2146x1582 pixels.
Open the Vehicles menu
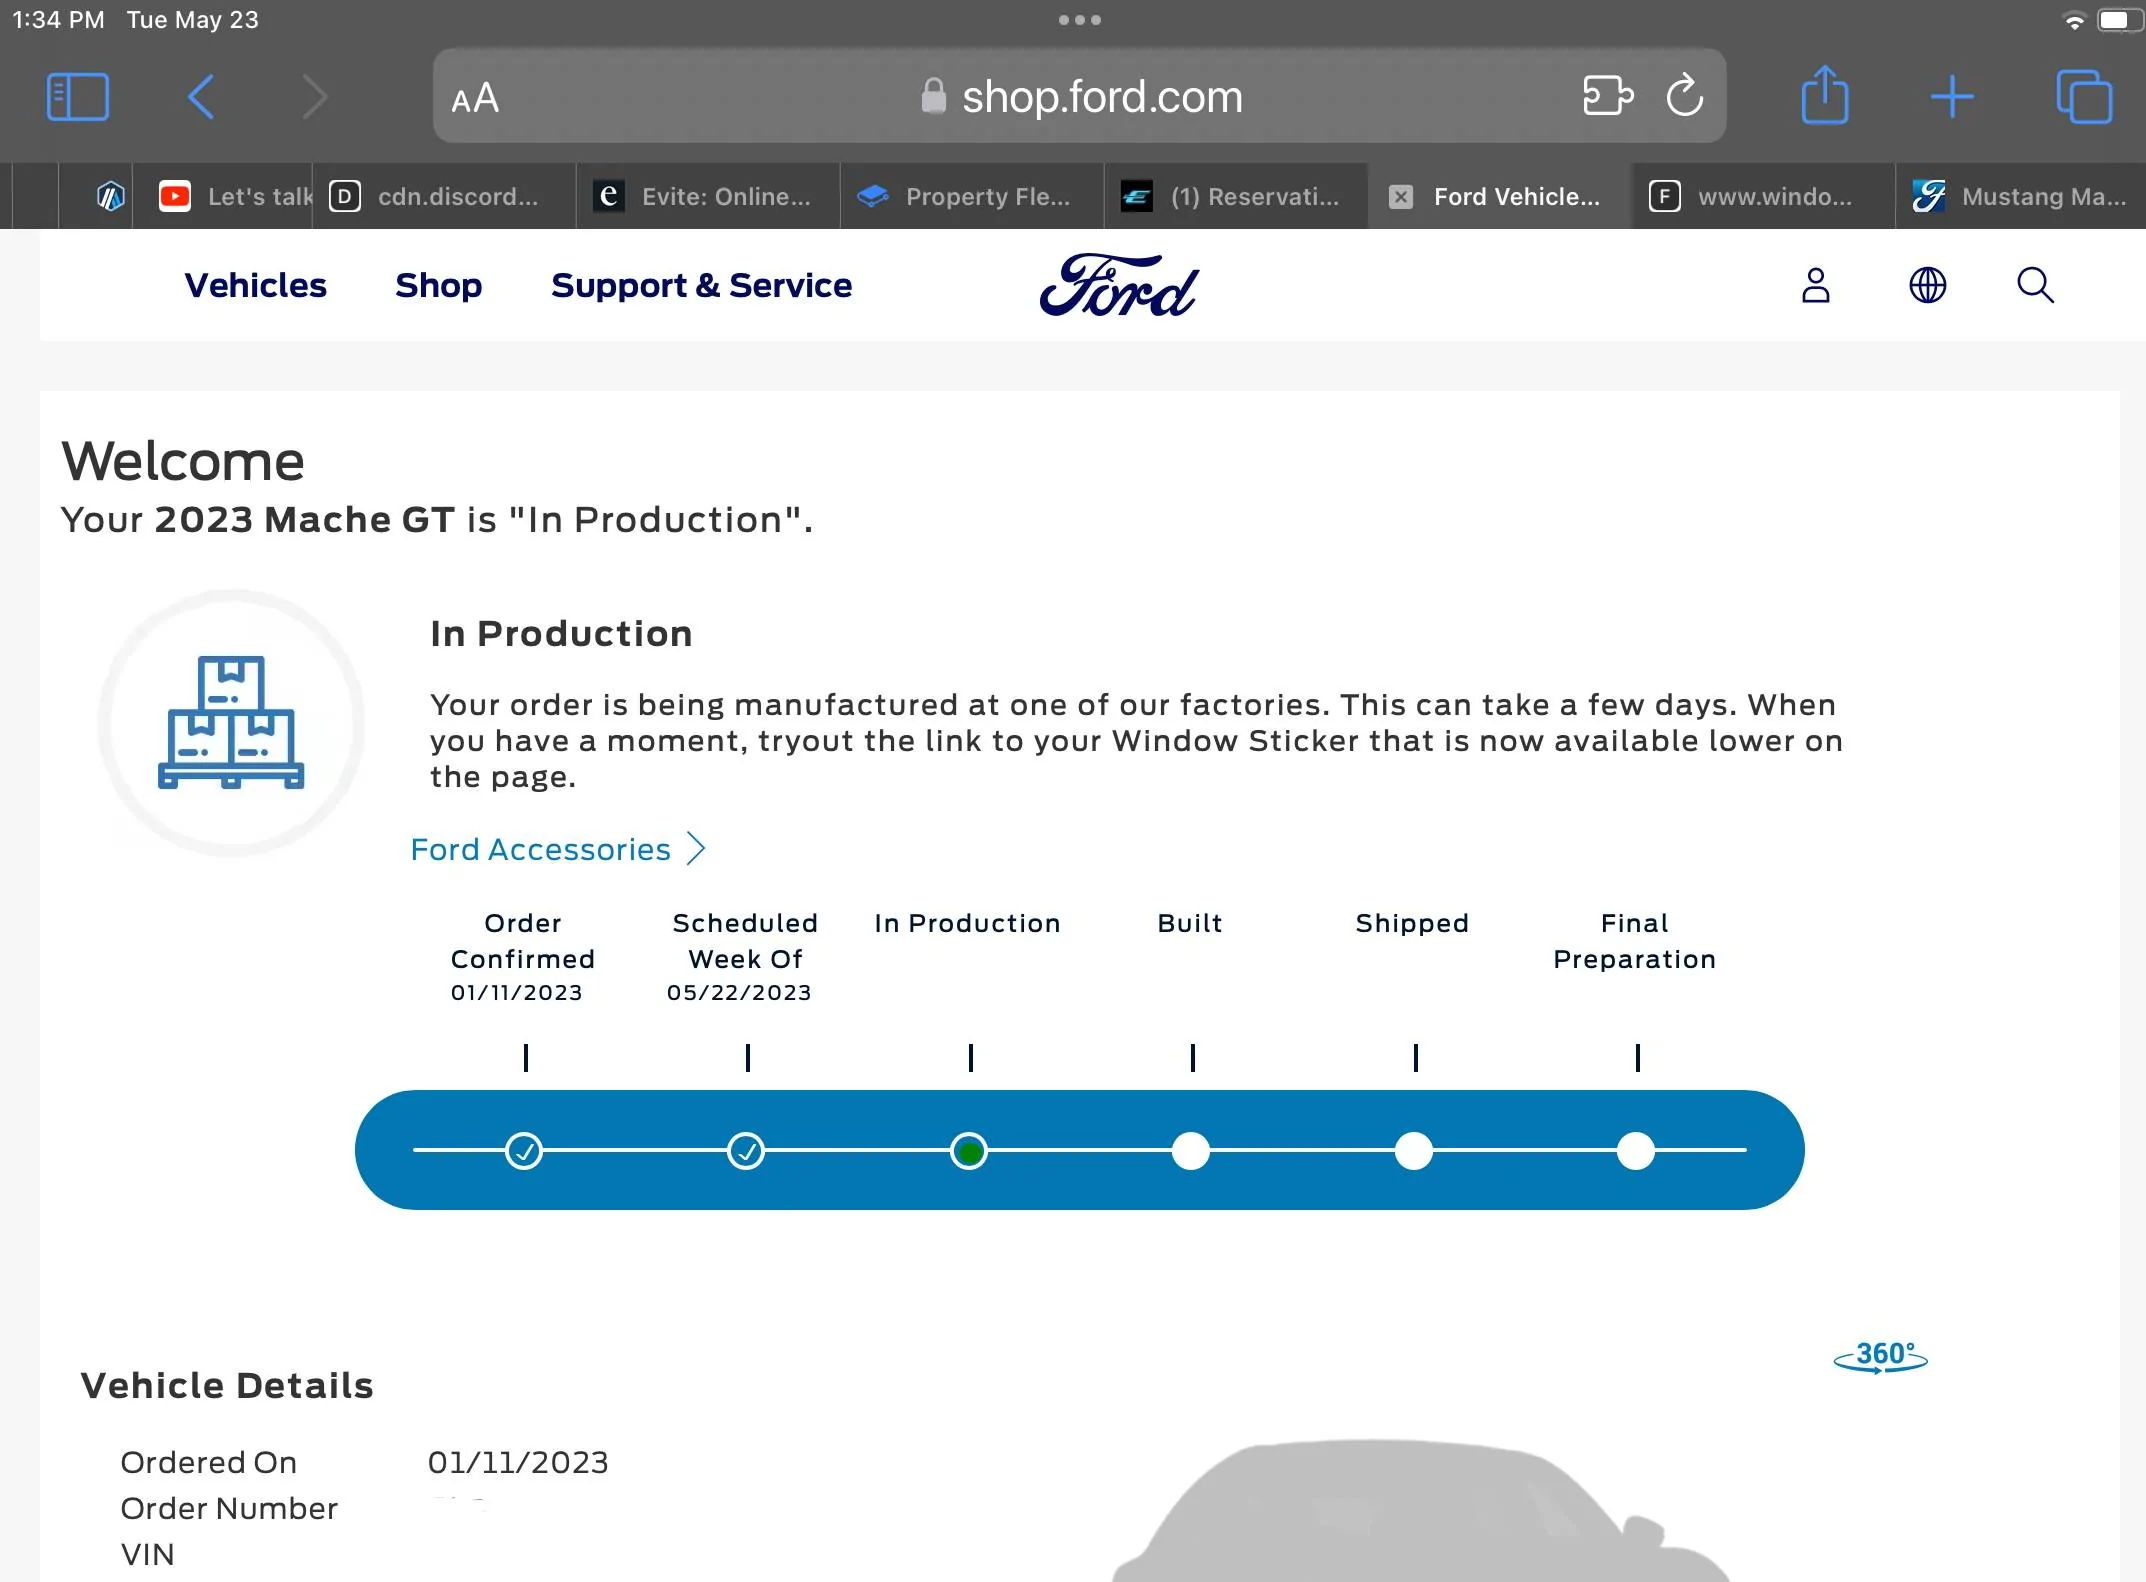256,285
